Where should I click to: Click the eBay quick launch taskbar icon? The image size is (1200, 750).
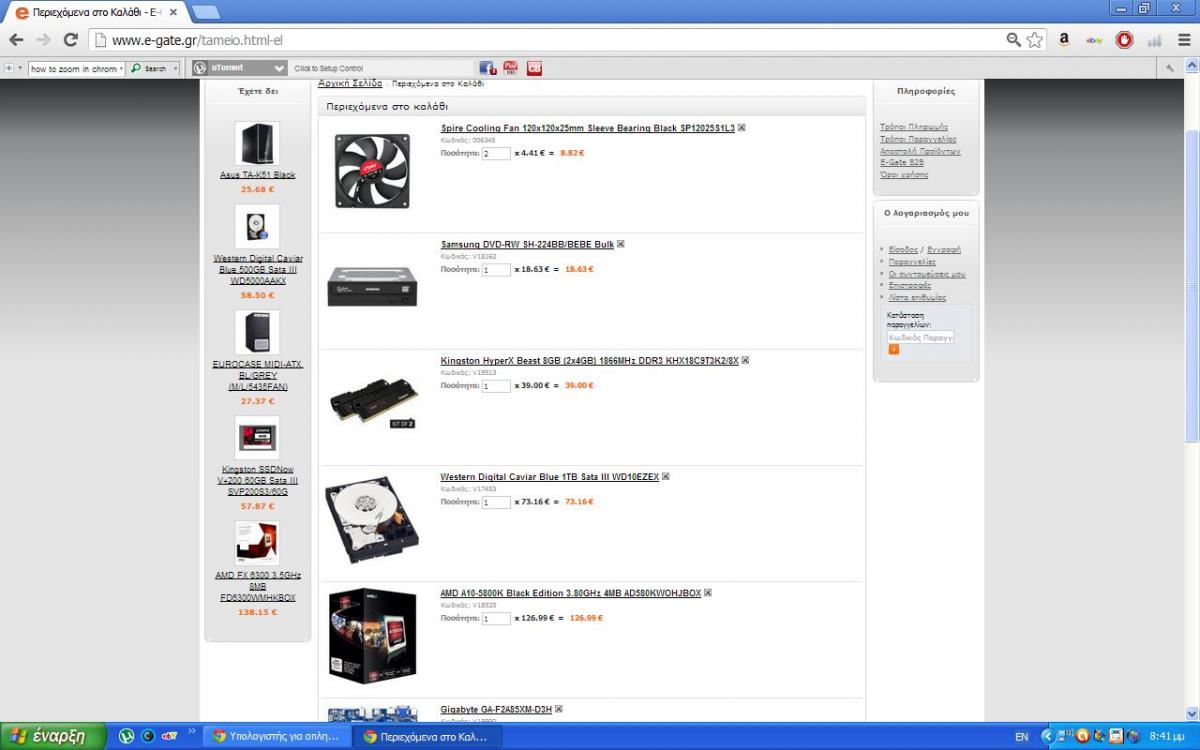(170, 736)
